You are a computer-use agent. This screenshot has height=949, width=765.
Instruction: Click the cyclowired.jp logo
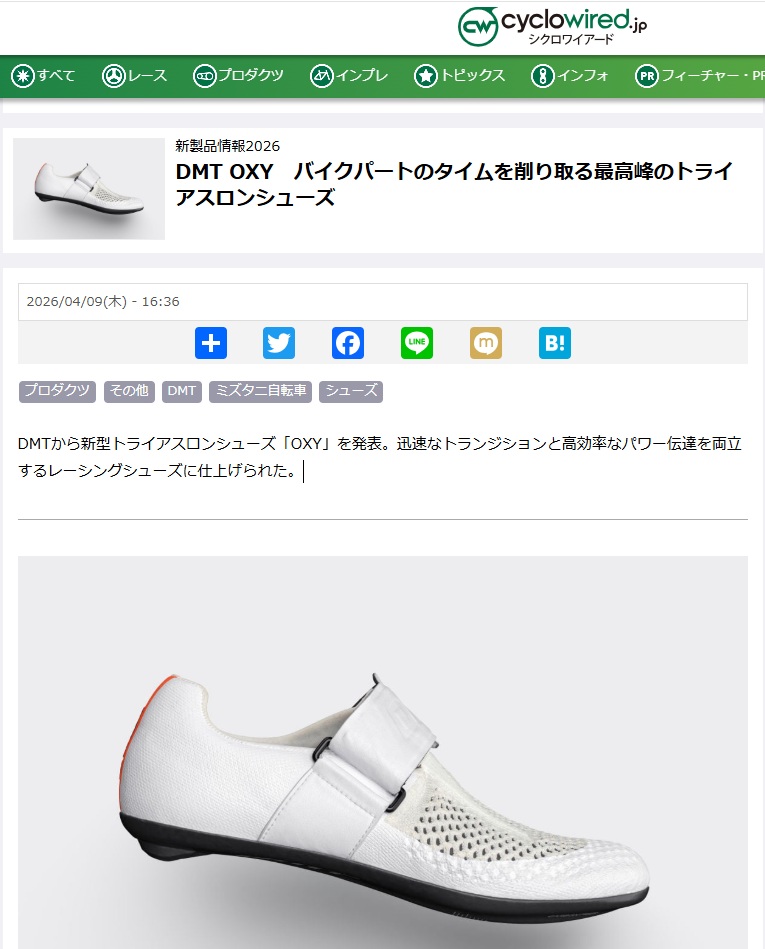(552, 27)
